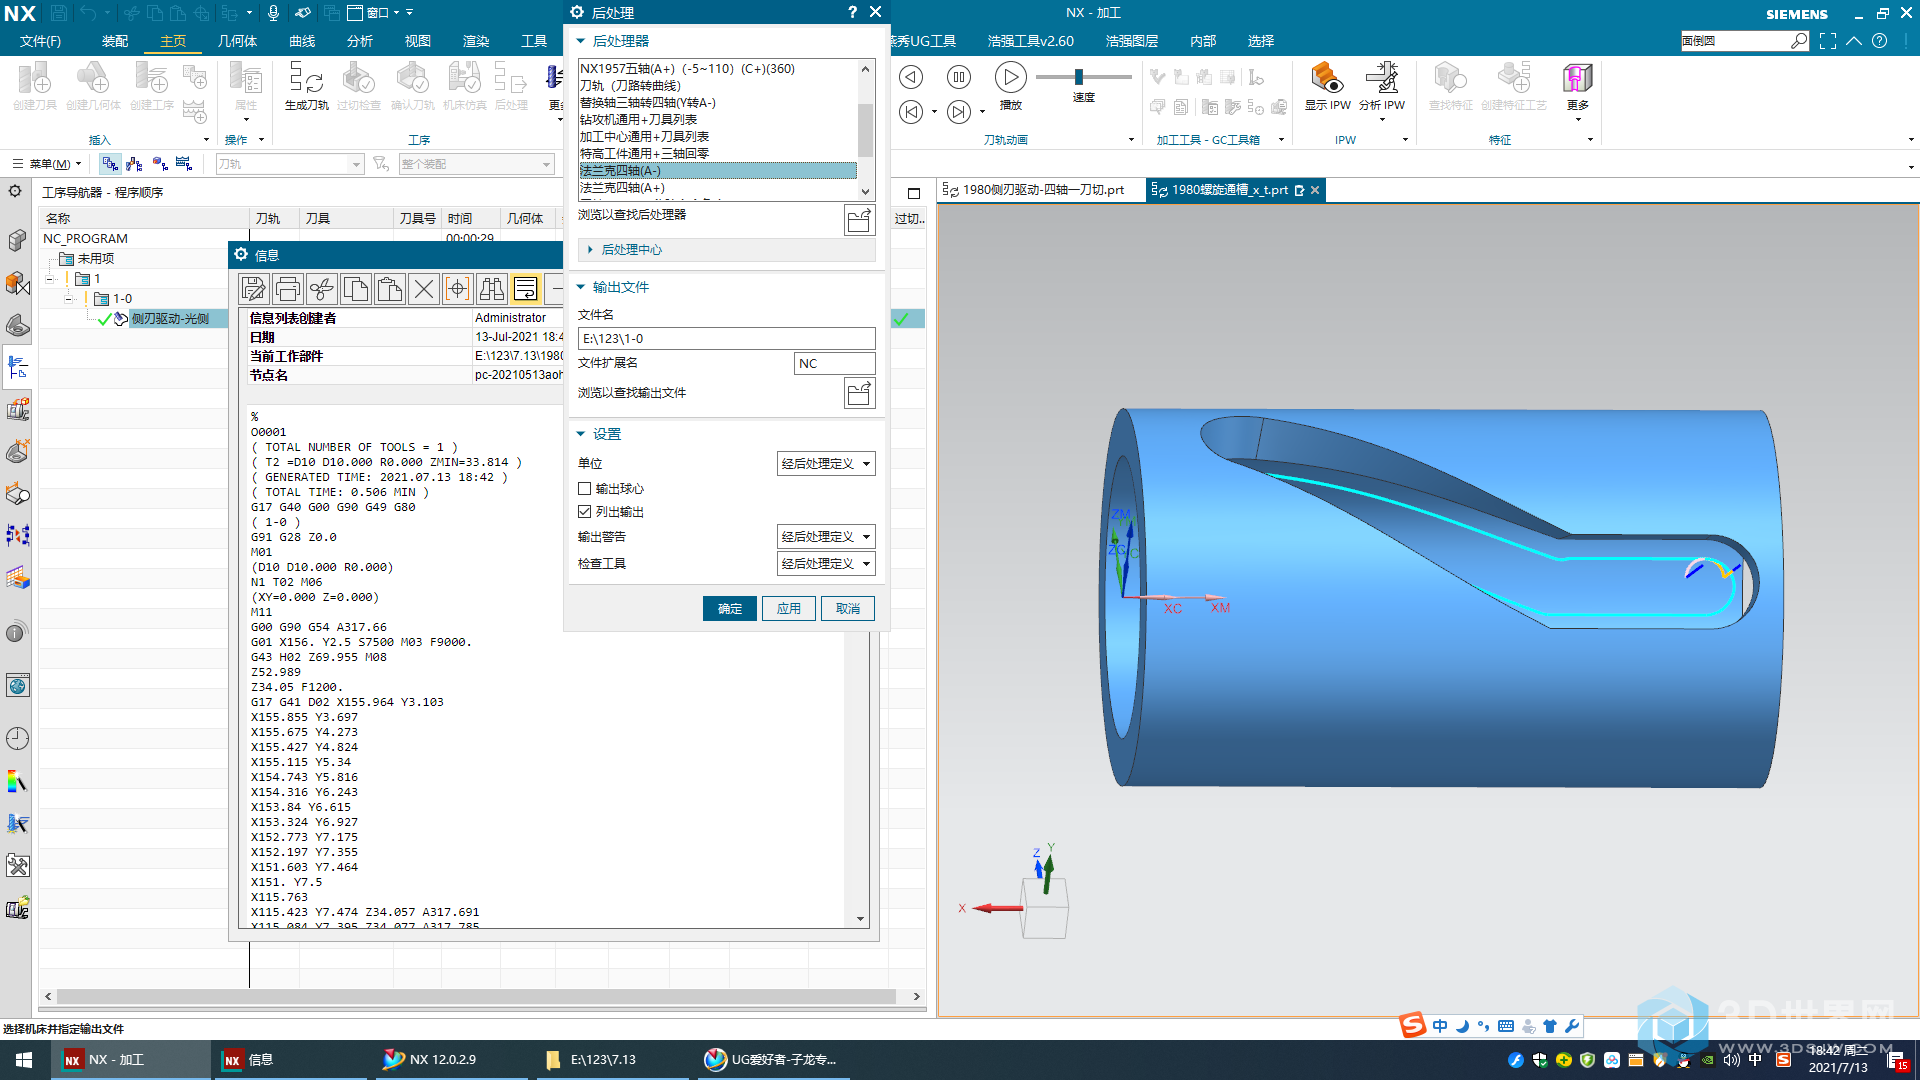Screen dimensions: 1920x1080
Task: Click the postprocessor list scrollbar down arrow
Action: pos(866,192)
